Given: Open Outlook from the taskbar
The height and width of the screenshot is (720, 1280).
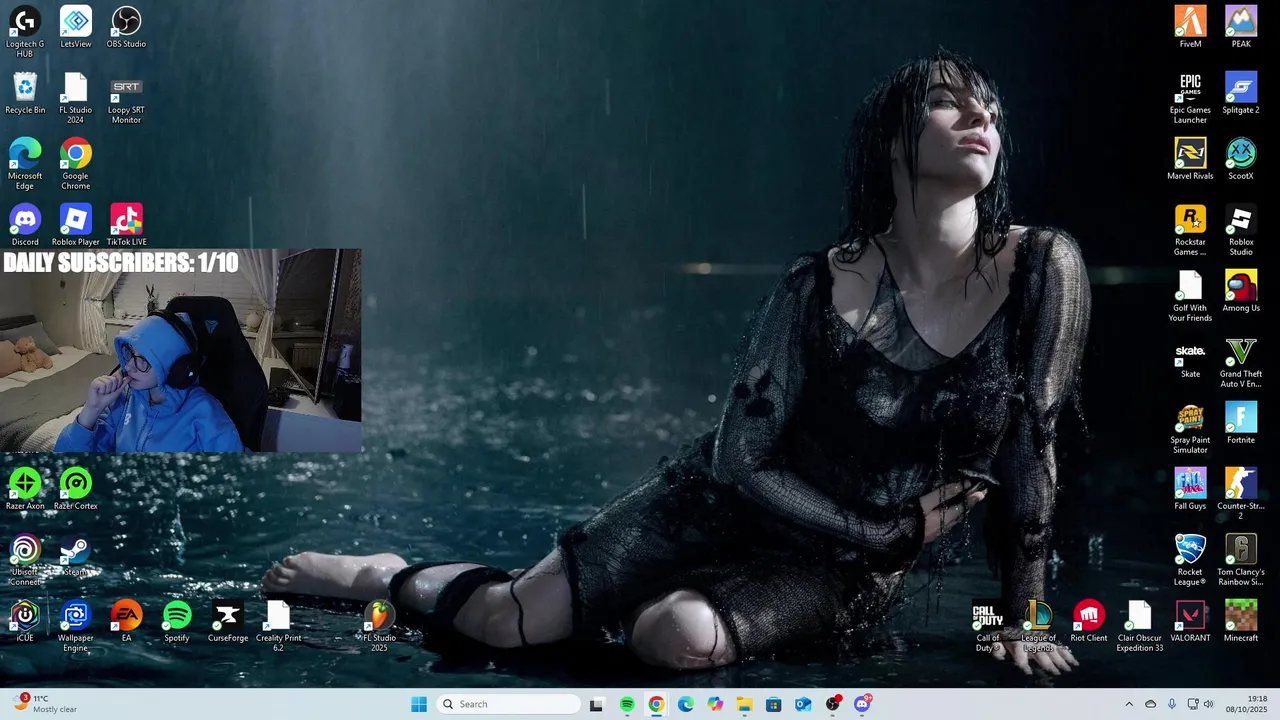Looking at the screenshot, I should [803, 704].
